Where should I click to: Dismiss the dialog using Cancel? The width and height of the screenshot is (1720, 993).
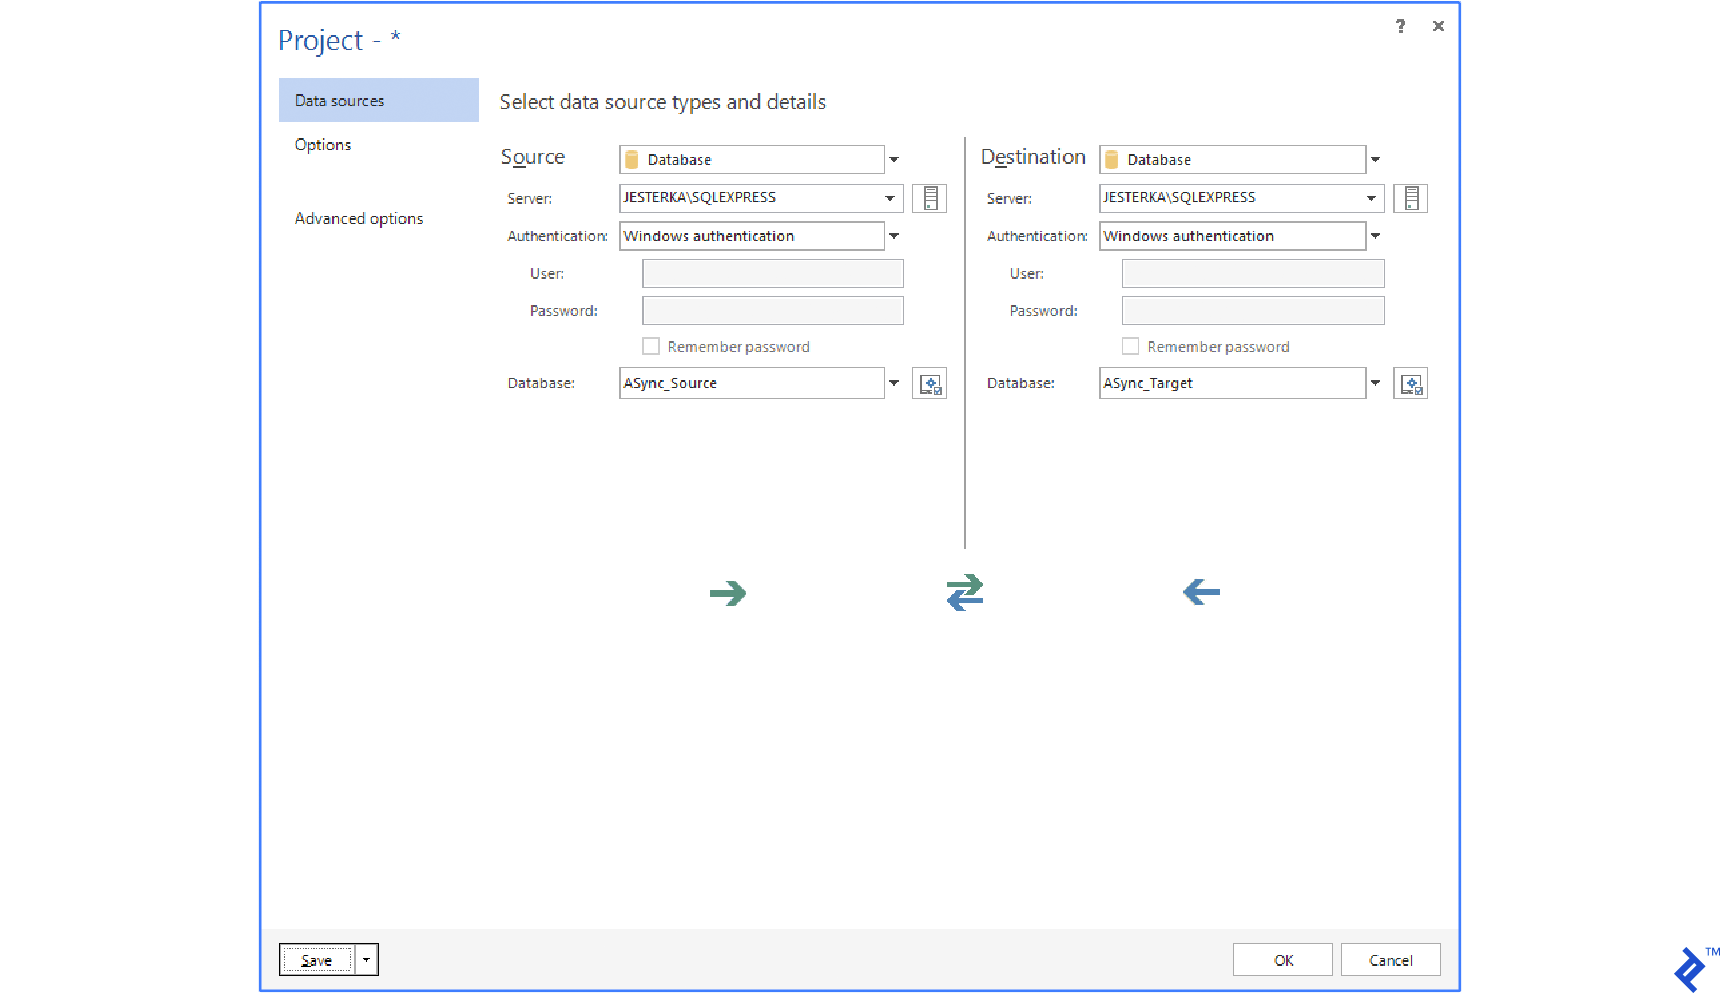(x=1390, y=959)
